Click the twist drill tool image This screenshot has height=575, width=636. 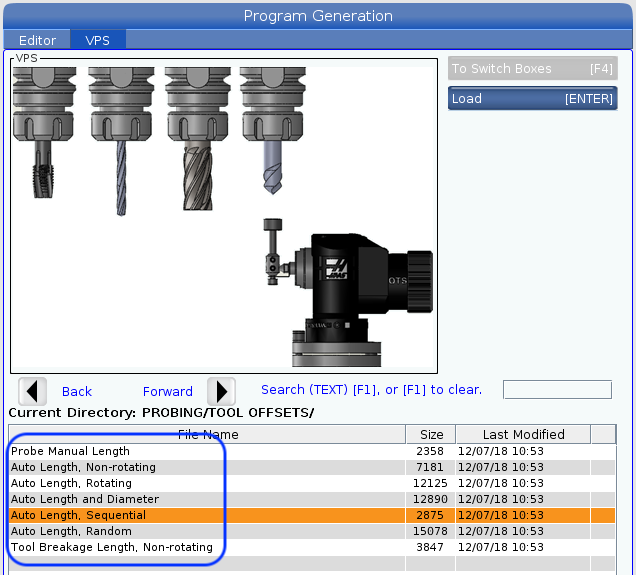tap(119, 130)
